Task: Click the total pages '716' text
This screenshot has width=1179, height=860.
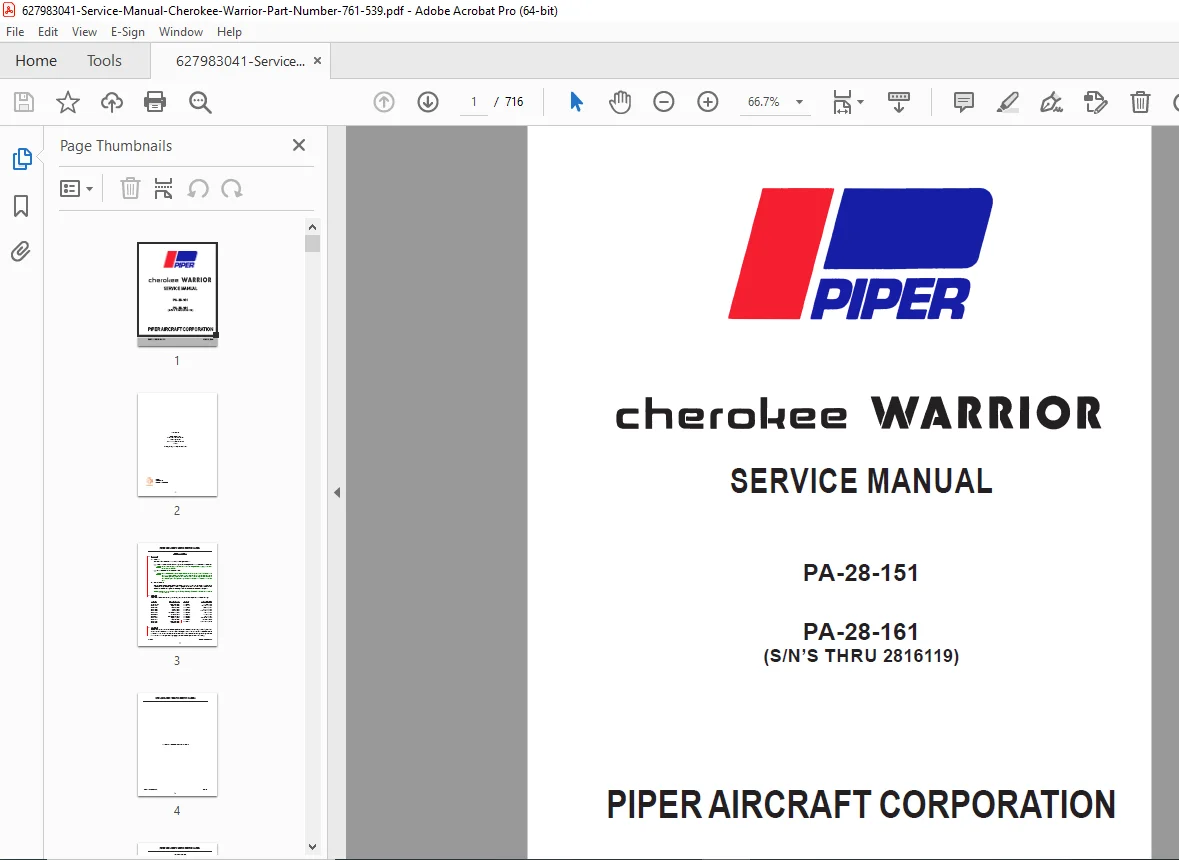Action: 514,102
